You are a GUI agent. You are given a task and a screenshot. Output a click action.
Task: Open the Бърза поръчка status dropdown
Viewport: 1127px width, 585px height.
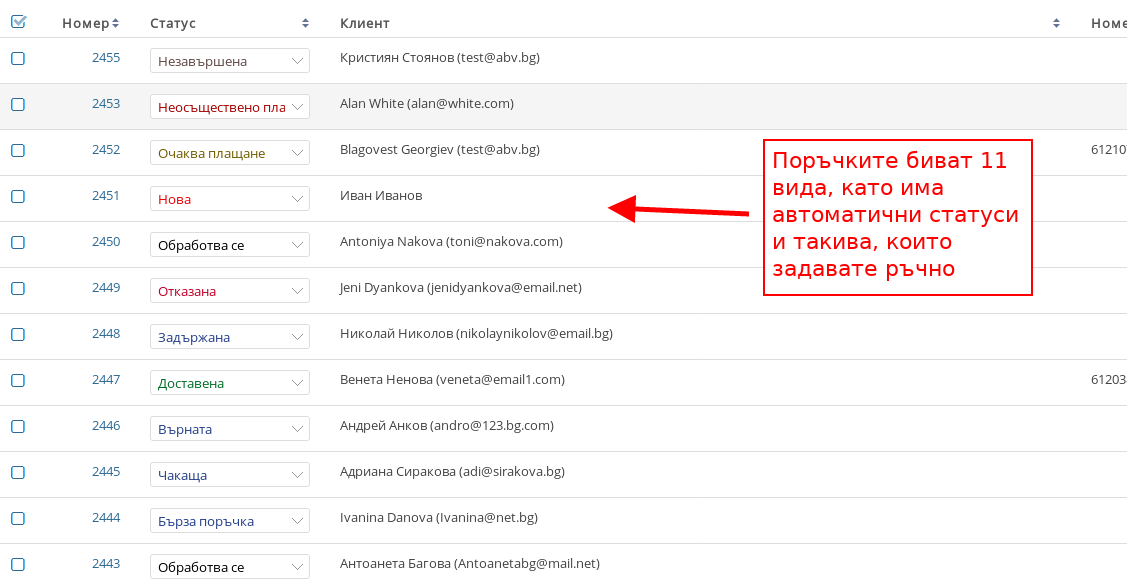pos(229,521)
